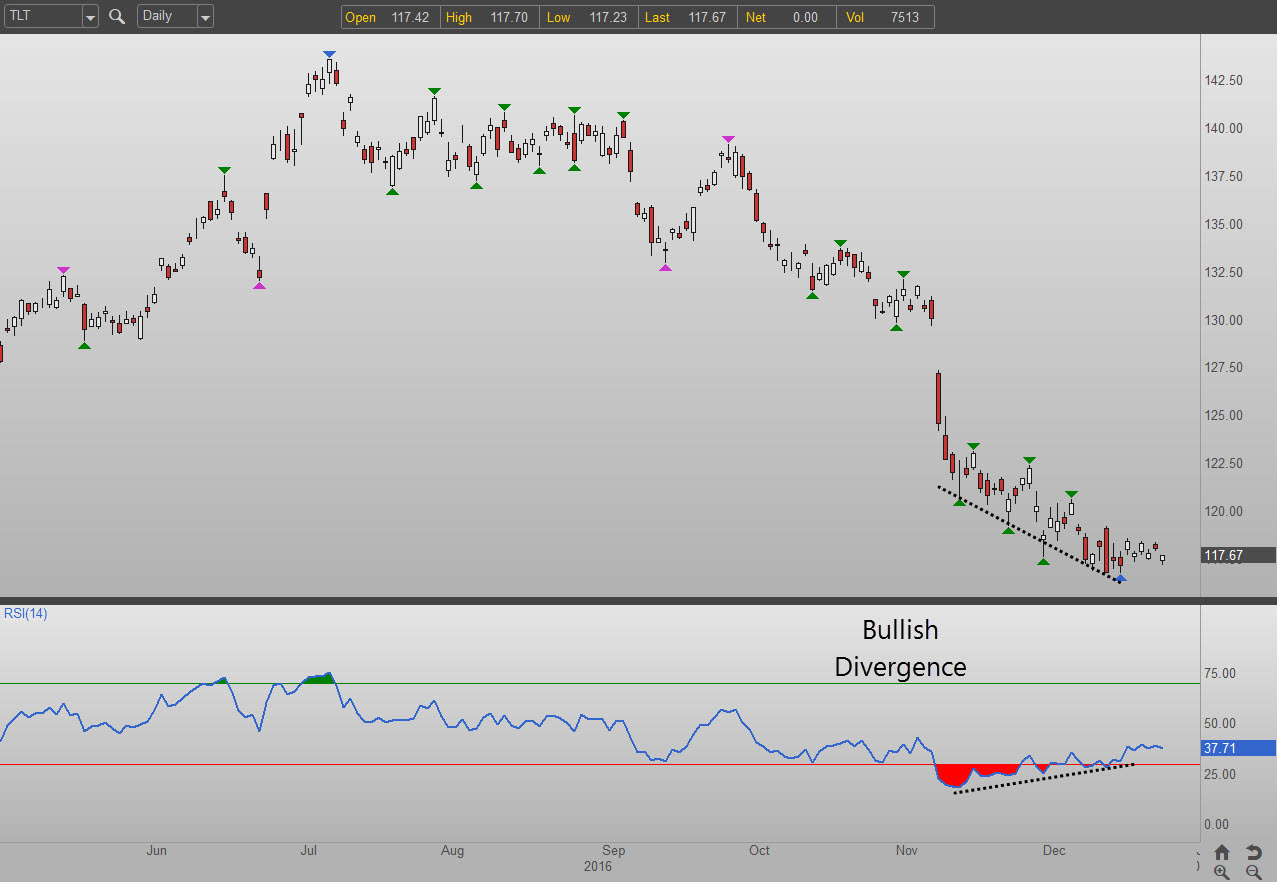Click the magenta triangle above the late-September high

point(728,140)
